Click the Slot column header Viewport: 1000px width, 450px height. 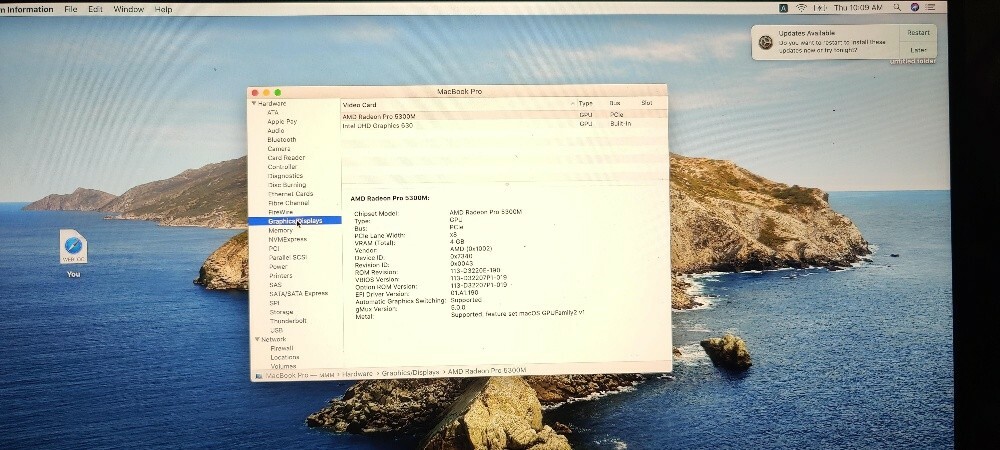(x=647, y=103)
